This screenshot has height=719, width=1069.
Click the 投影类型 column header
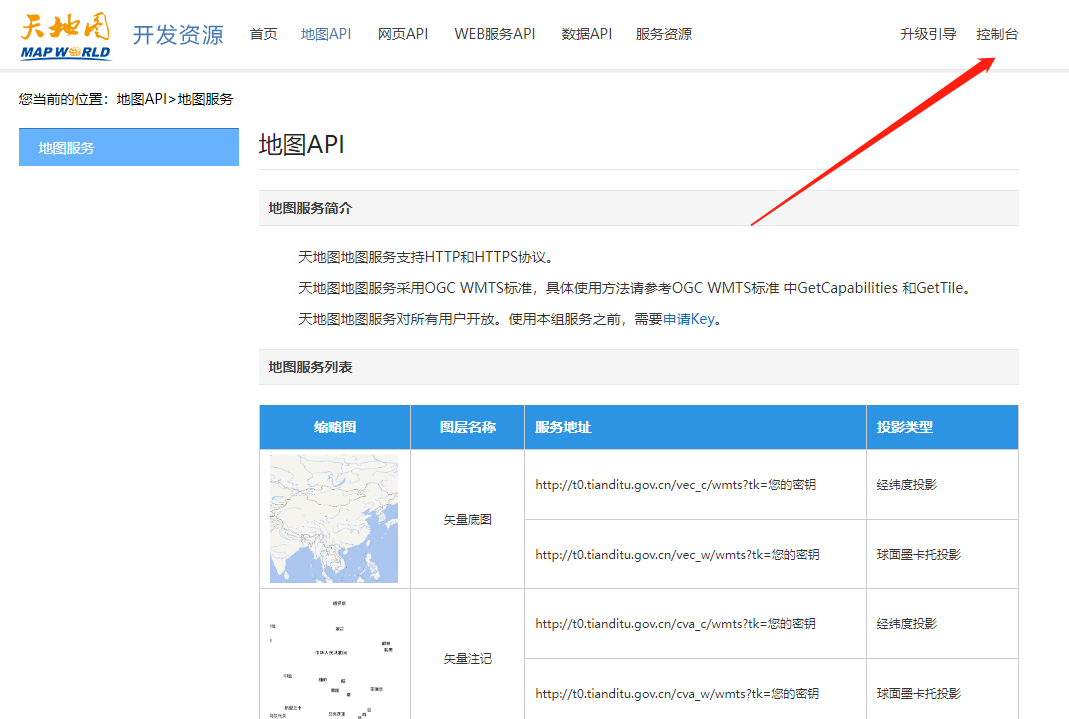point(942,427)
